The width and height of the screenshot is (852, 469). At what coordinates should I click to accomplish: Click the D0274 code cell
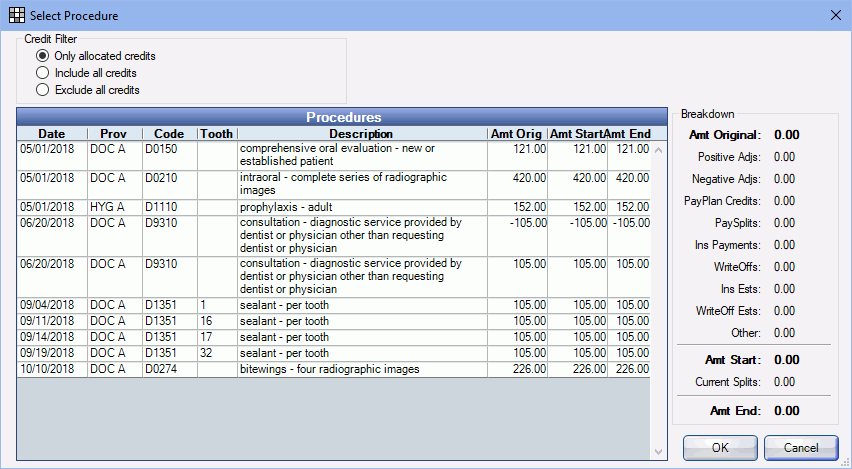pos(170,369)
